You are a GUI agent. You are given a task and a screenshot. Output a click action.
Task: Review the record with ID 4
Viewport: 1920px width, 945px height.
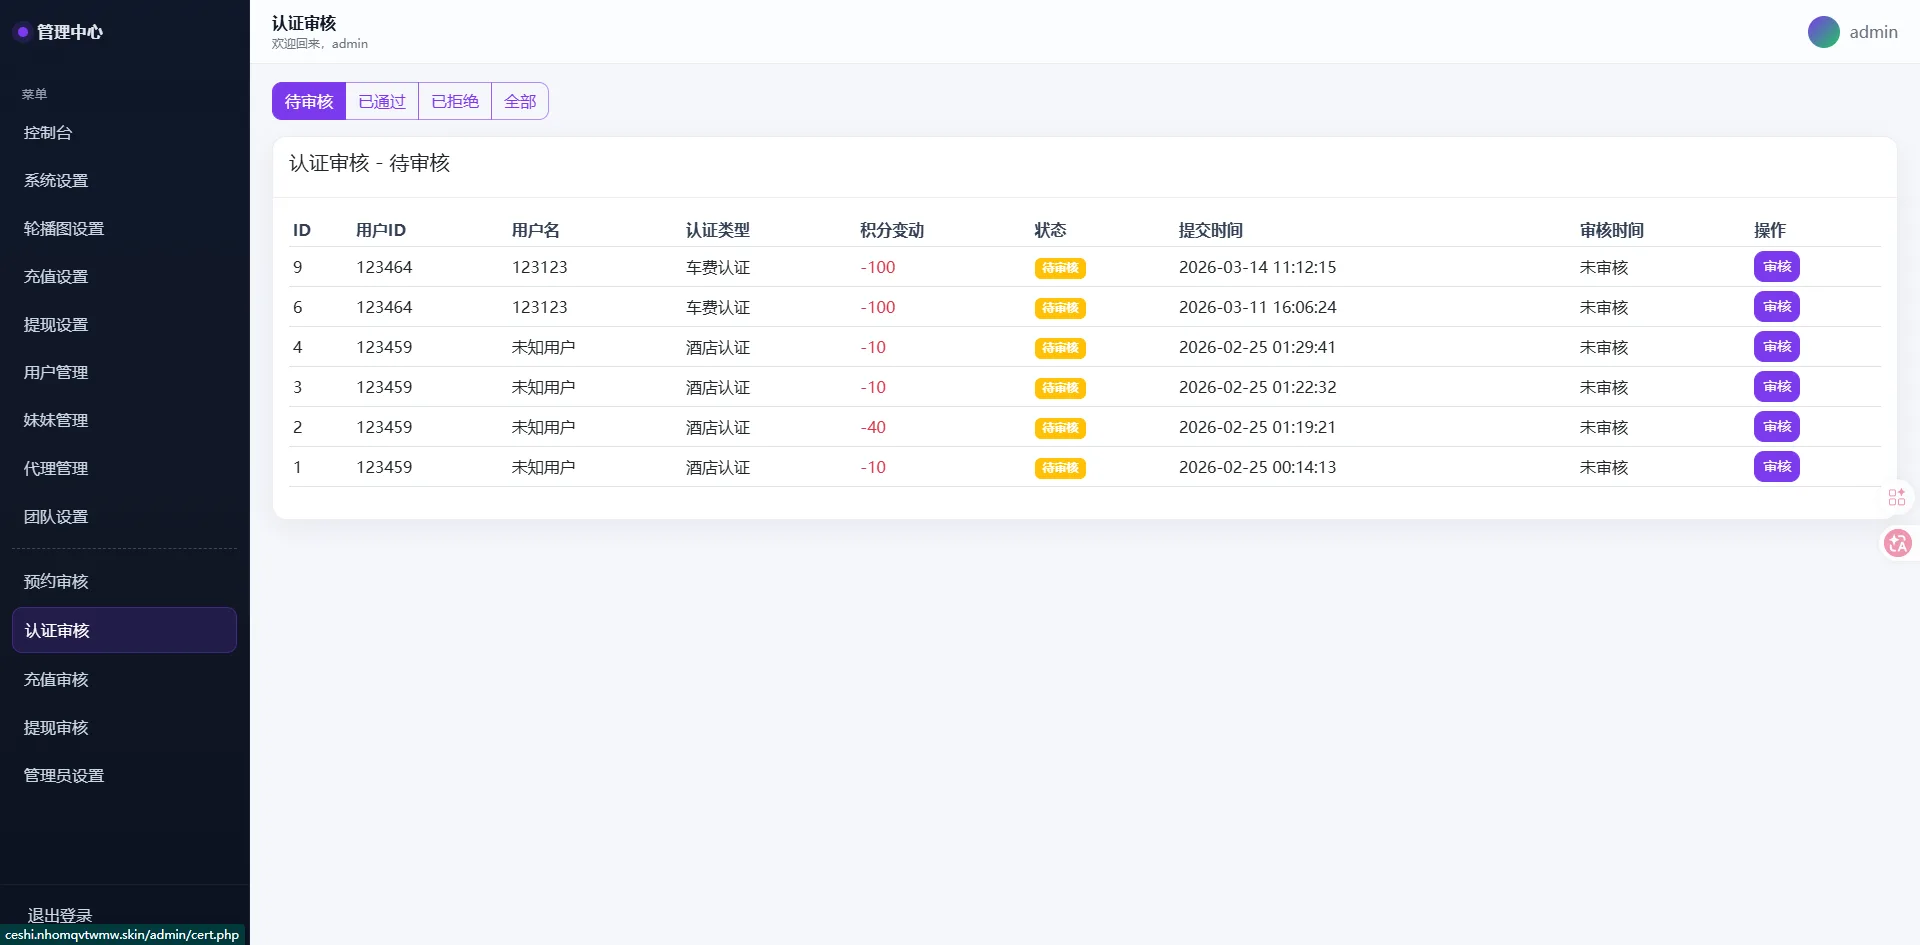pos(1776,347)
